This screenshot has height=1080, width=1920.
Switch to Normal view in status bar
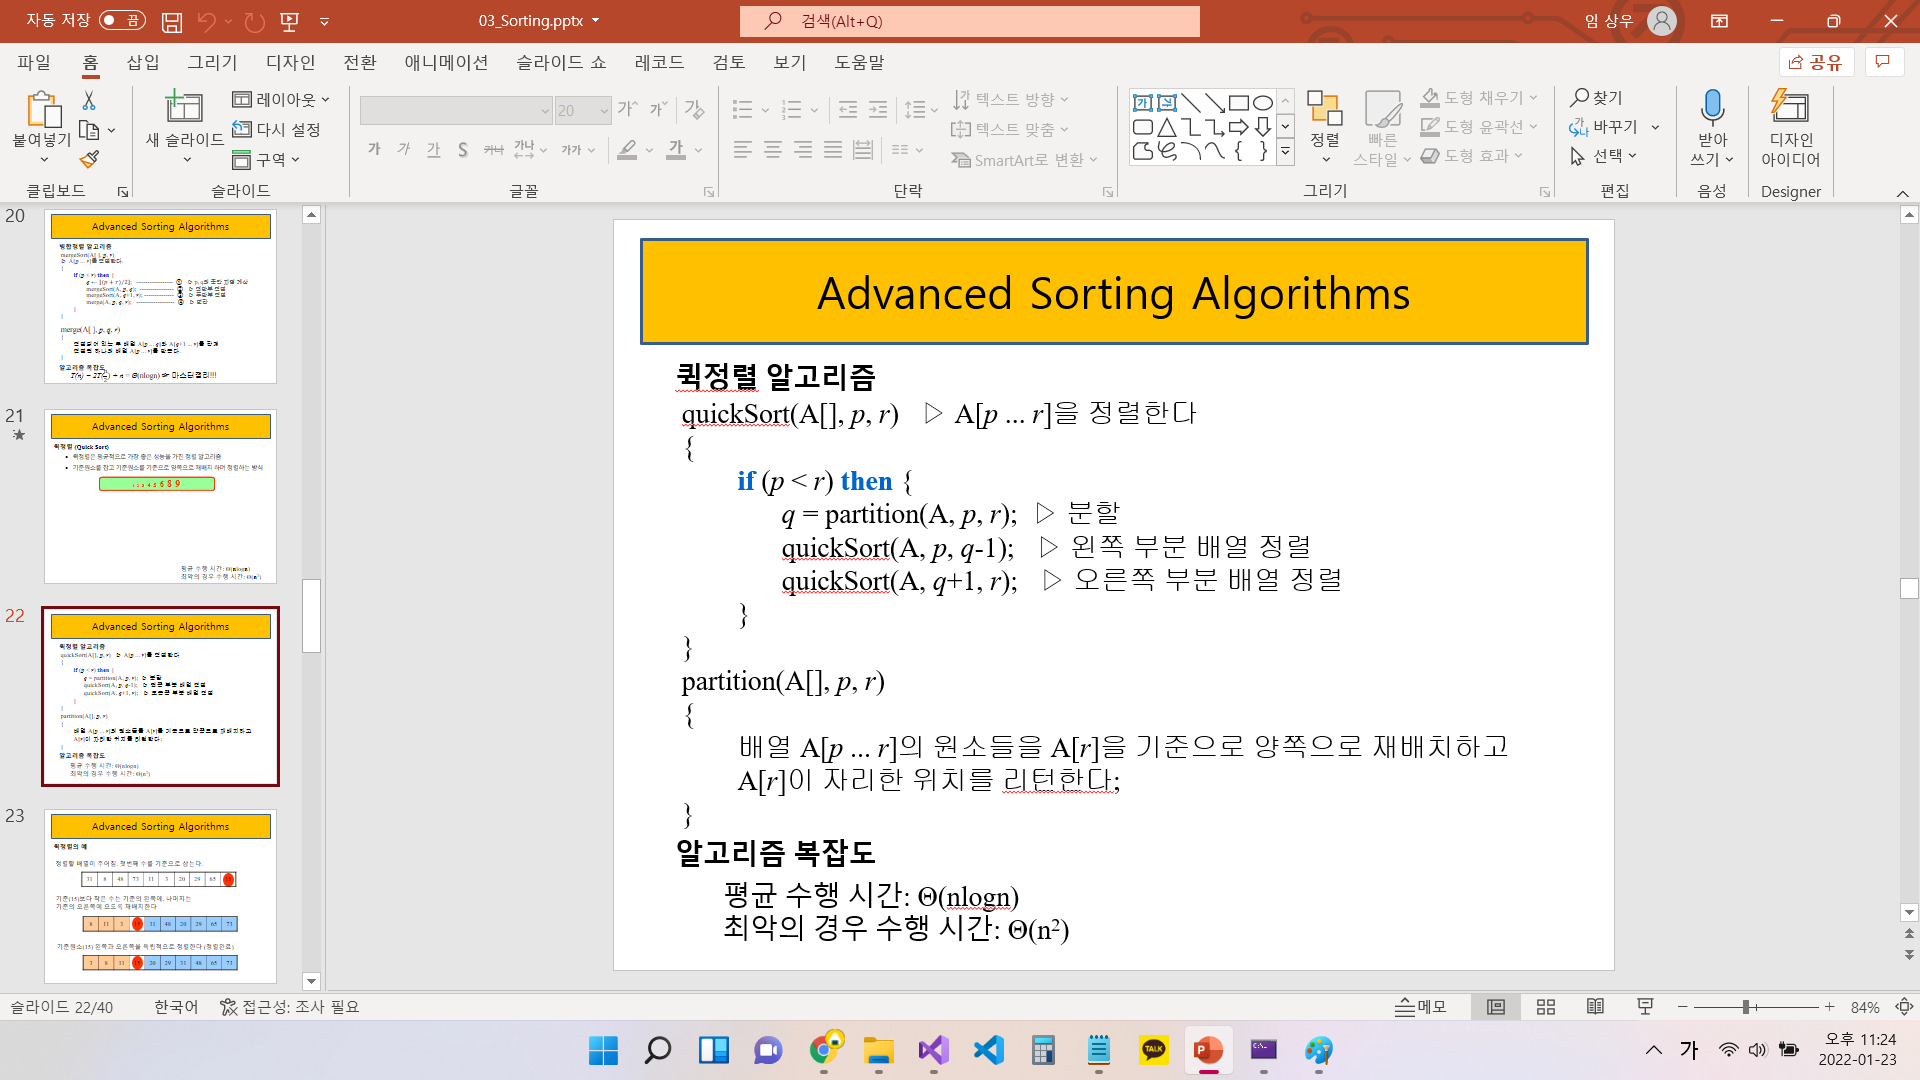pyautogui.click(x=1496, y=1007)
